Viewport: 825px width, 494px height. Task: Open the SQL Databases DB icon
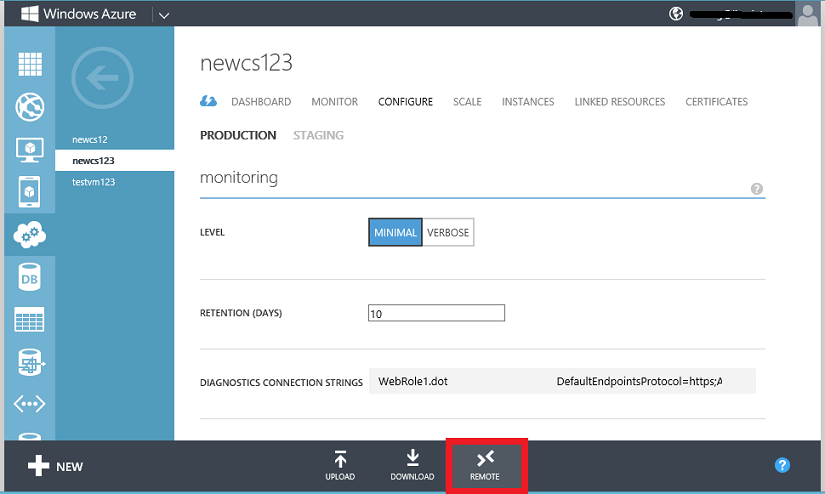29,277
